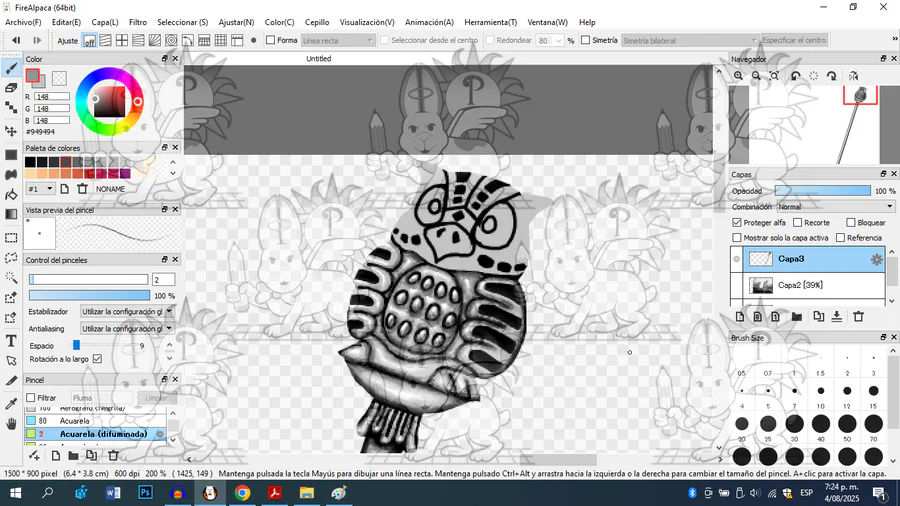
Task: Open the Línea recta shape dropdown
Action: pyautogui.click(x=338, y=41)
